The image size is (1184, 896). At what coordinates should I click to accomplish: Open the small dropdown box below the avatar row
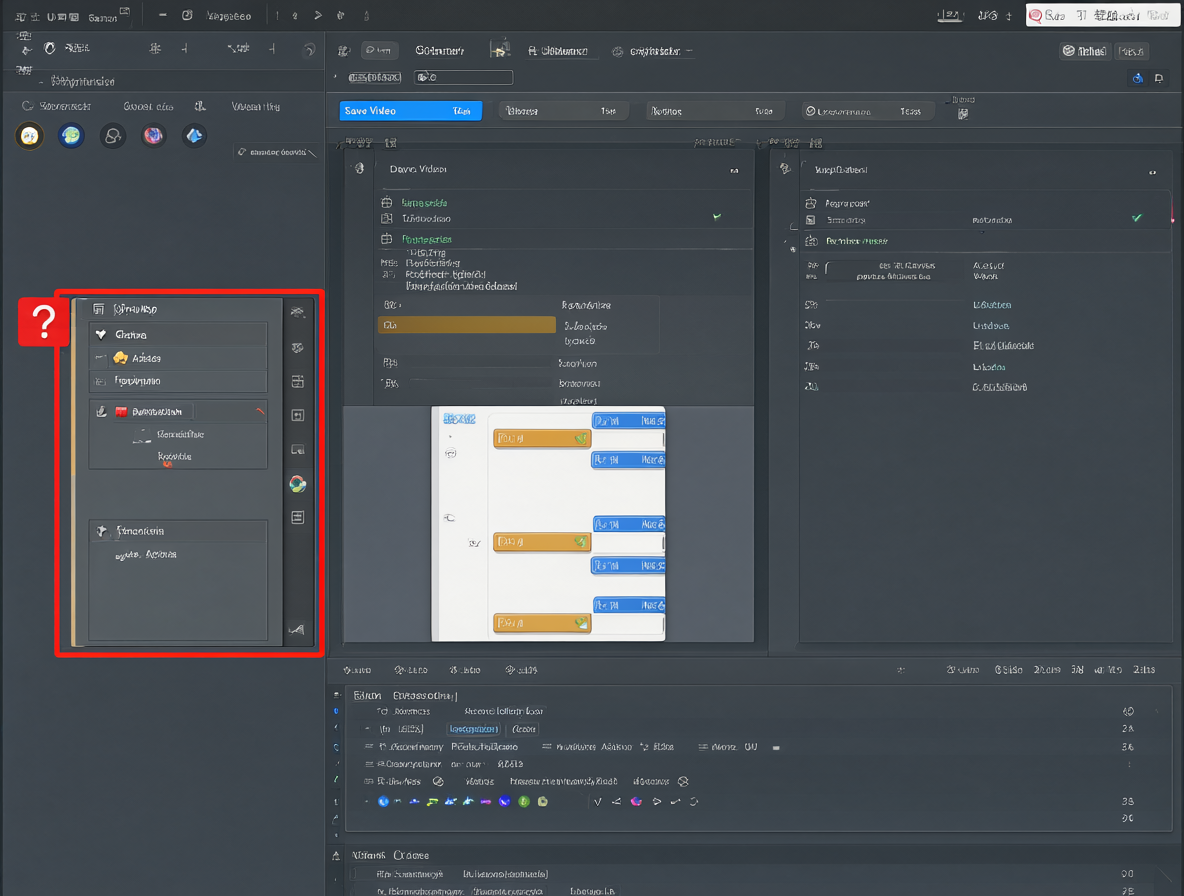pos(276,152)
